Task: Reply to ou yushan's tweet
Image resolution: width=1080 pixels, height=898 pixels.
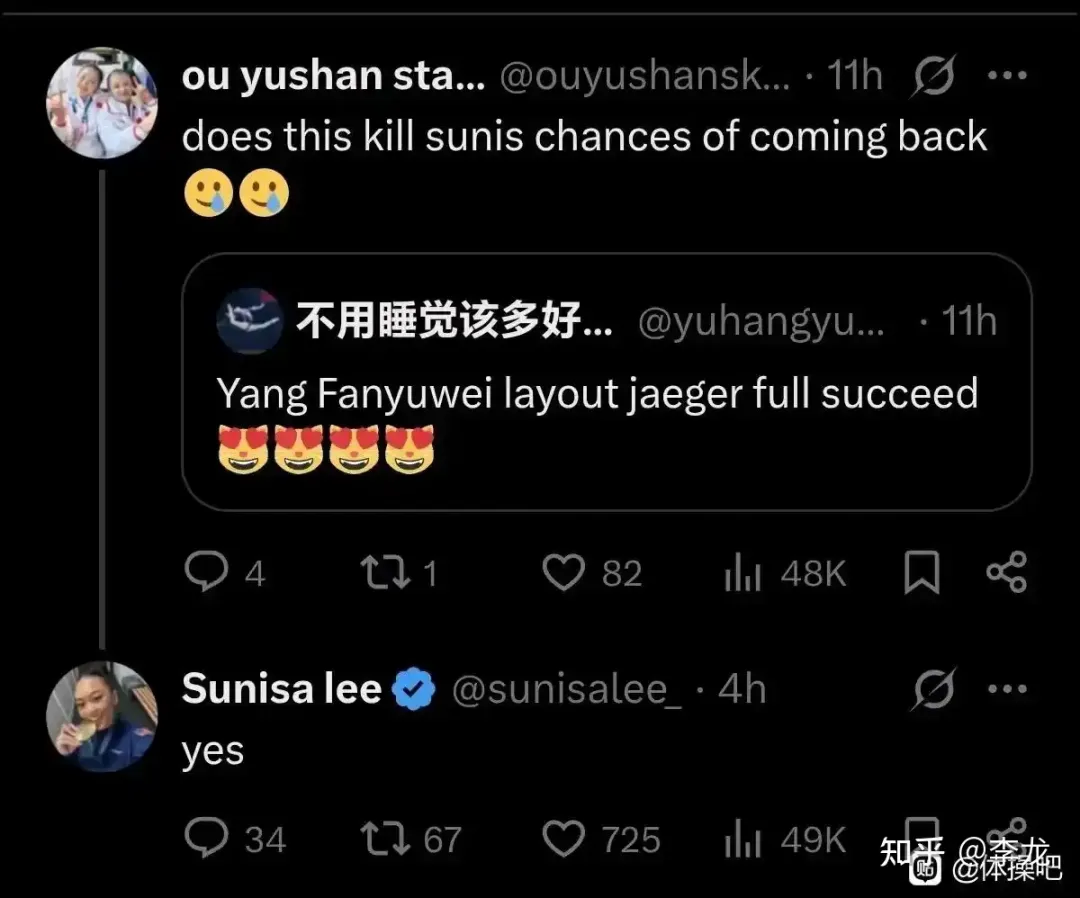Action: click(207, 573)
